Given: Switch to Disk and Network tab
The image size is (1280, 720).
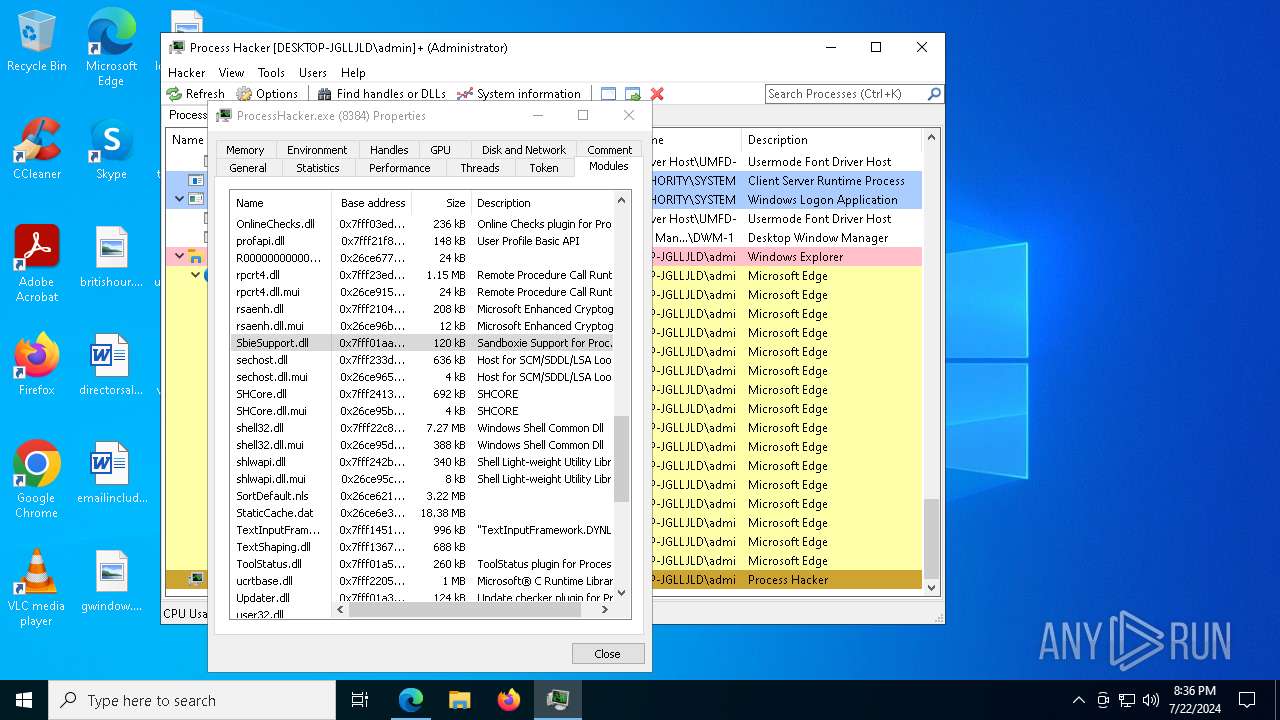Looking at the screenshot, I should point(524,150).
